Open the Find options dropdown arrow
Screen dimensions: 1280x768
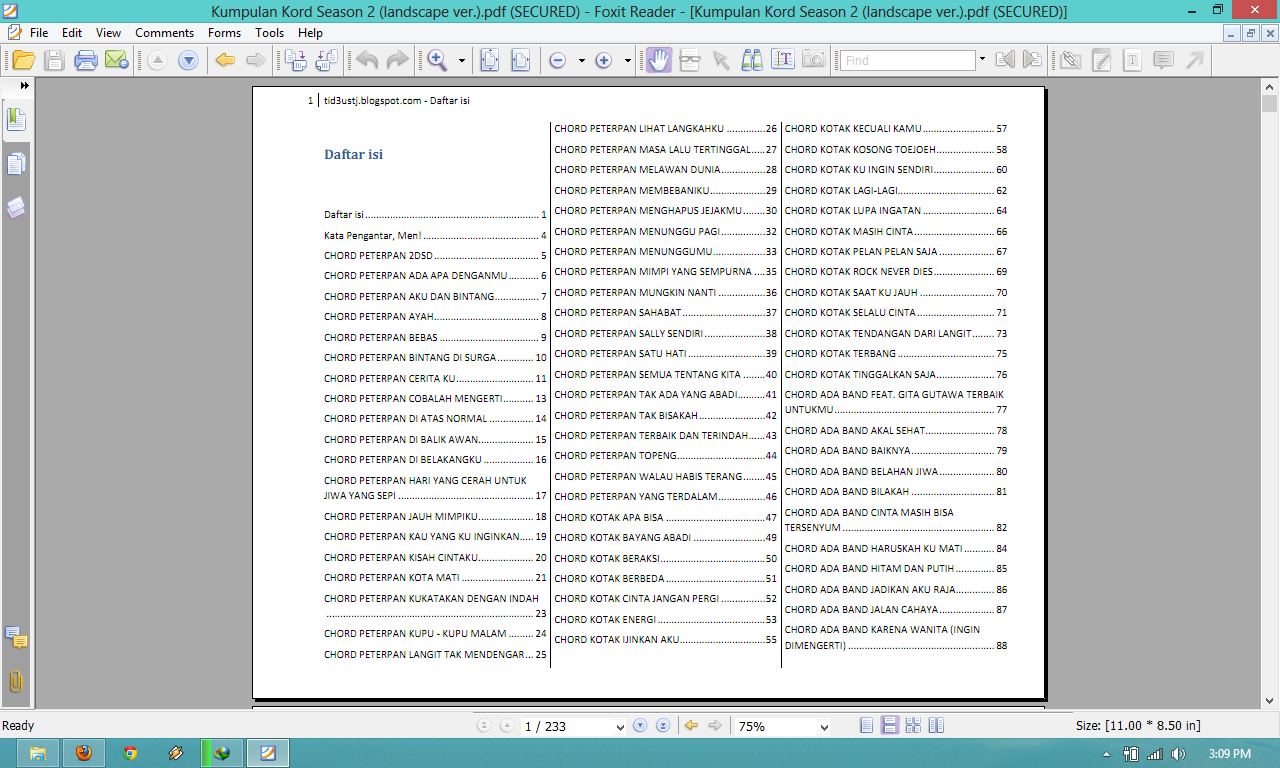click(x=982, y=60)
